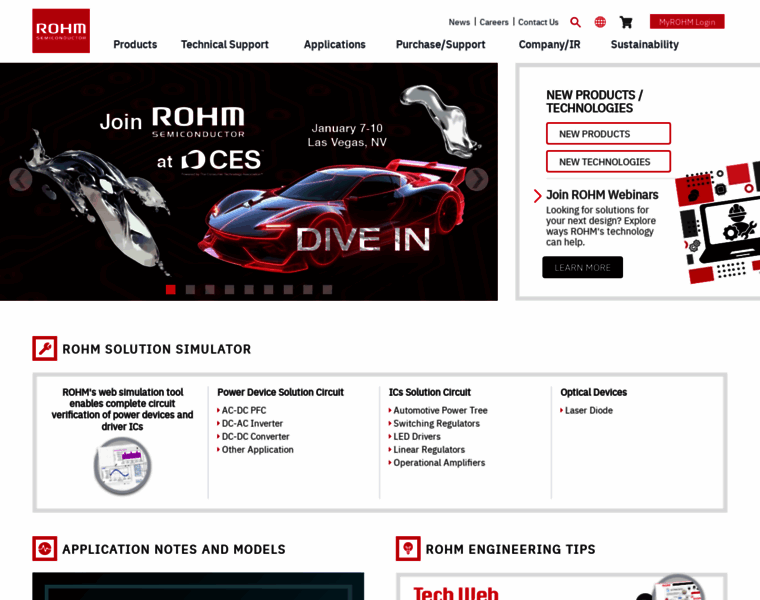Click the NEW PRODUCTS button
The height and width of the screenshot is (600, 760).
click(x=608, y=134)
